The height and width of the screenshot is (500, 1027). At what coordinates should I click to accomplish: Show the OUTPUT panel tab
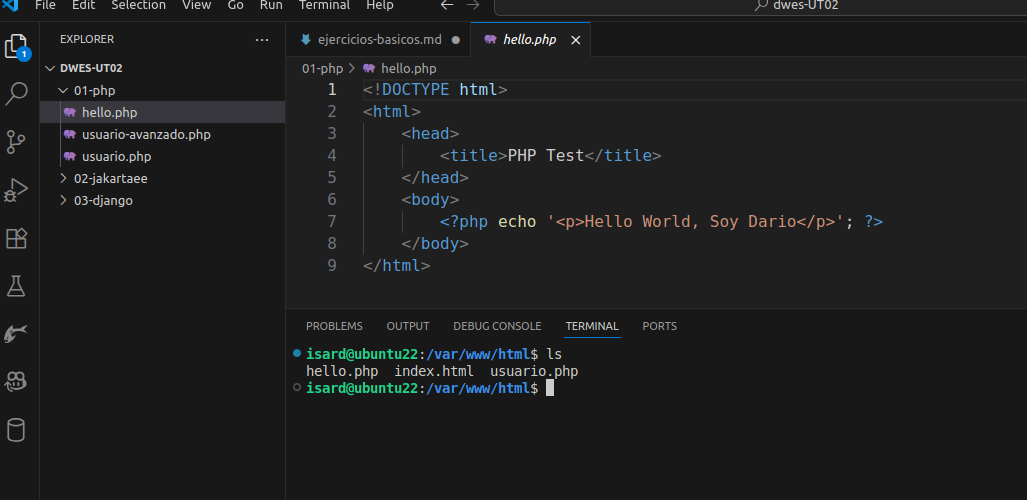pos(407,326)
